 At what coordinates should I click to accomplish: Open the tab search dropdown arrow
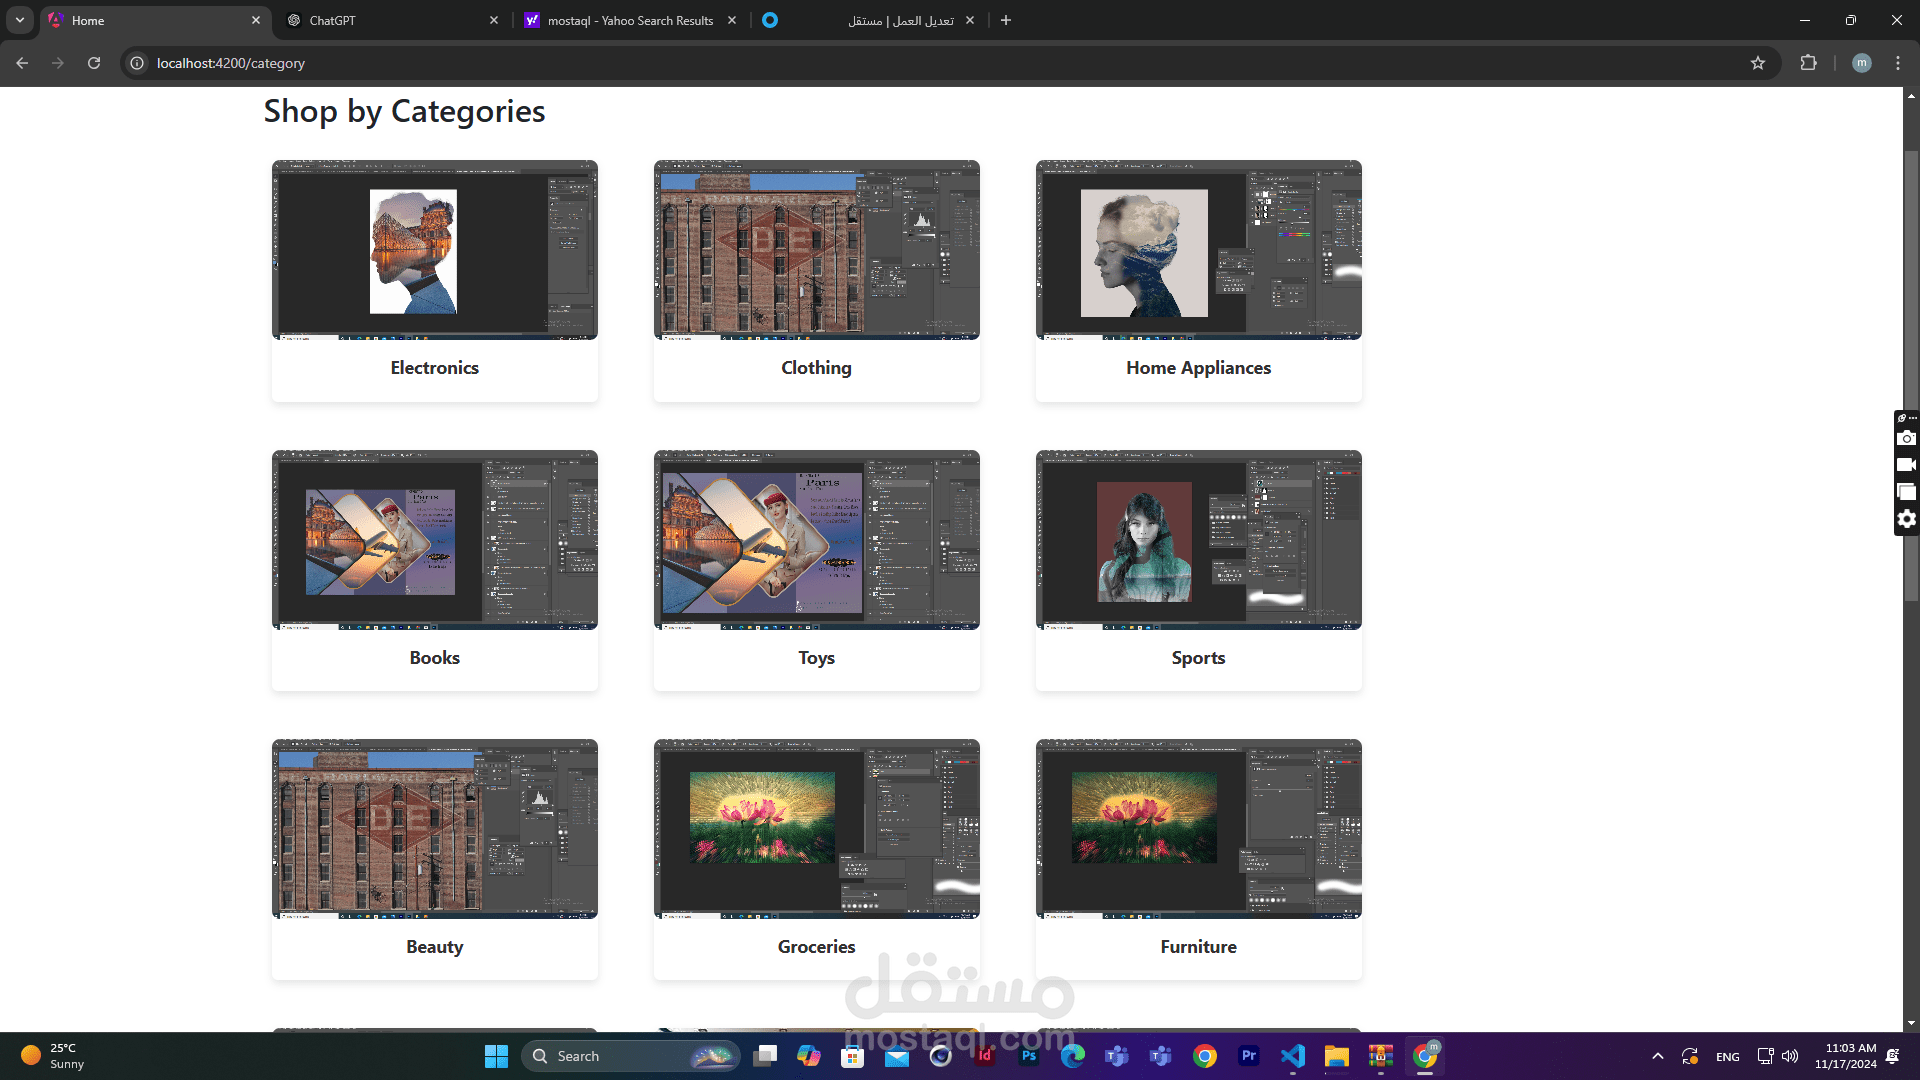click(x=20, y=20)
